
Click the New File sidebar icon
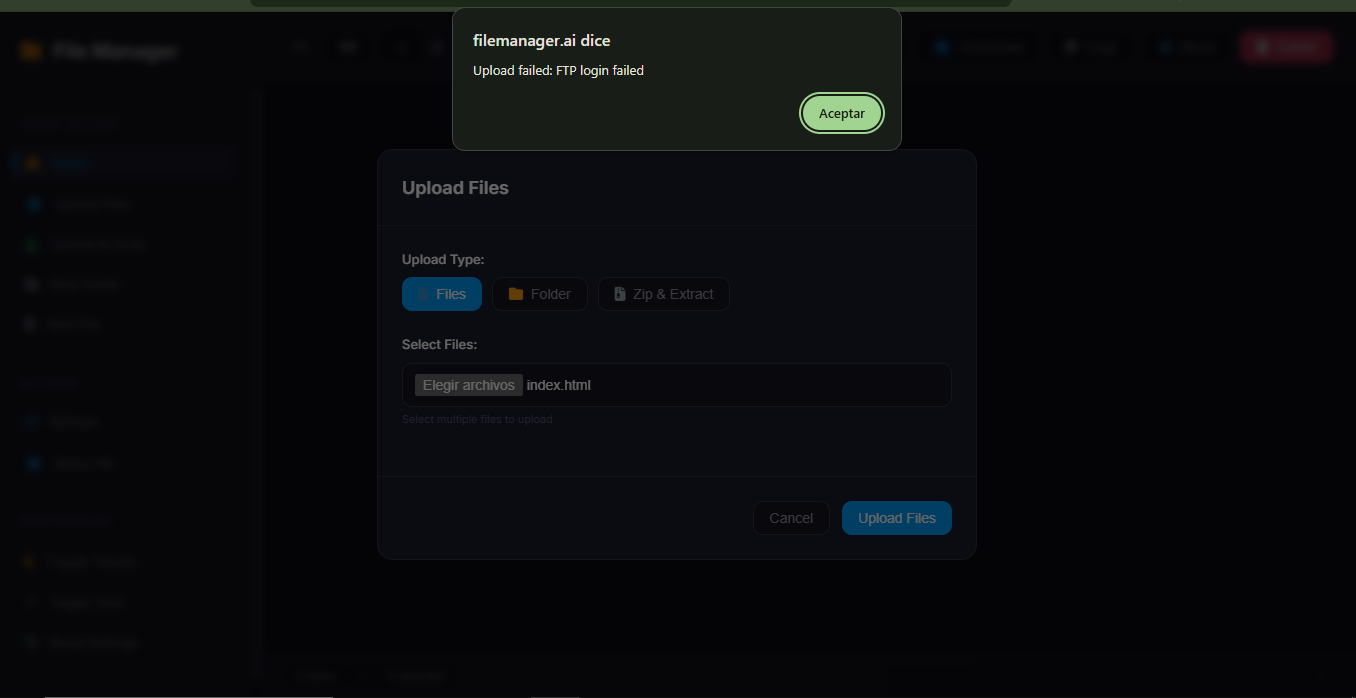point(33,325)
